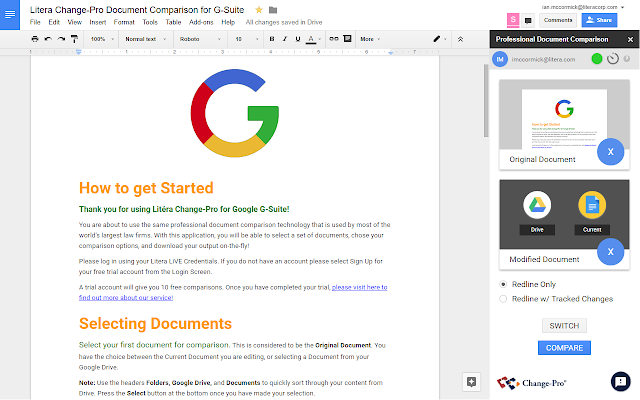Open the zoom 100% dropdown
The image size is (640, 400).
tap(102, 39)
